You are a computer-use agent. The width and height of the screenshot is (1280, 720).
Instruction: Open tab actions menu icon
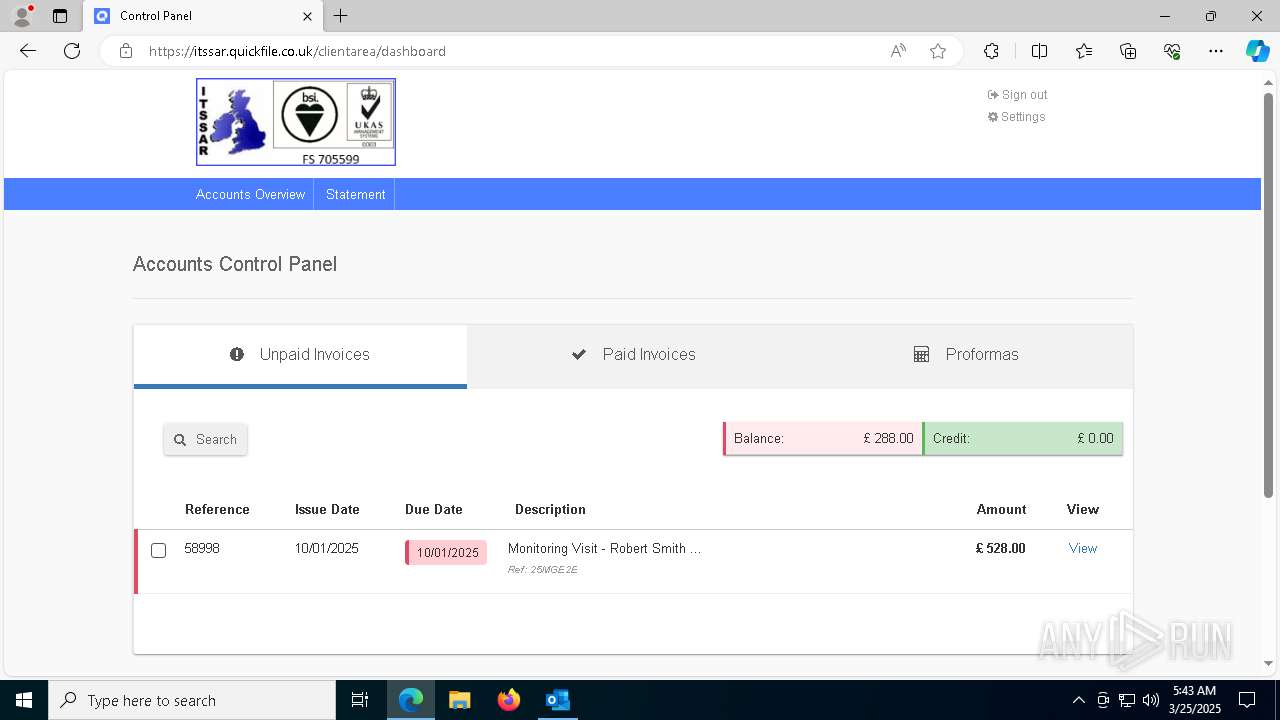(60, 16)
